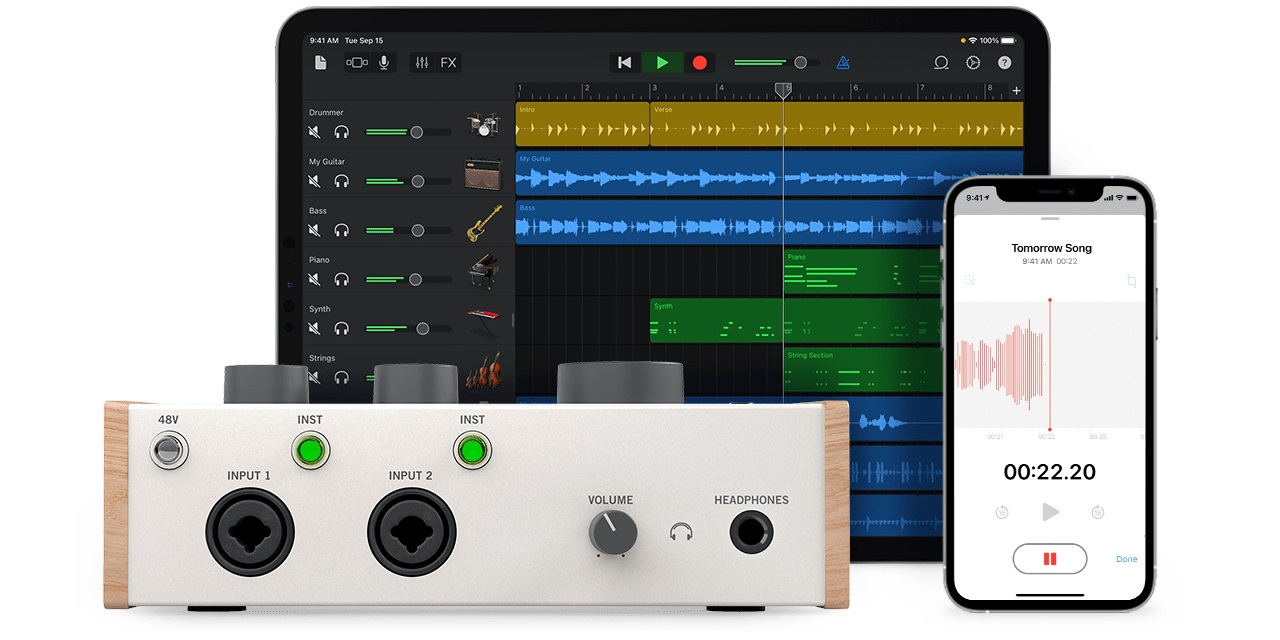The height and width of the screenshot is (640, 1280).
Task: Tap the drum kit icon on the Drummer track
Action: 484,124
